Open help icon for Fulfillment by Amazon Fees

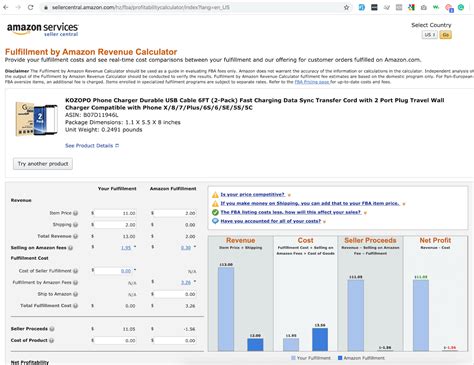76,283
